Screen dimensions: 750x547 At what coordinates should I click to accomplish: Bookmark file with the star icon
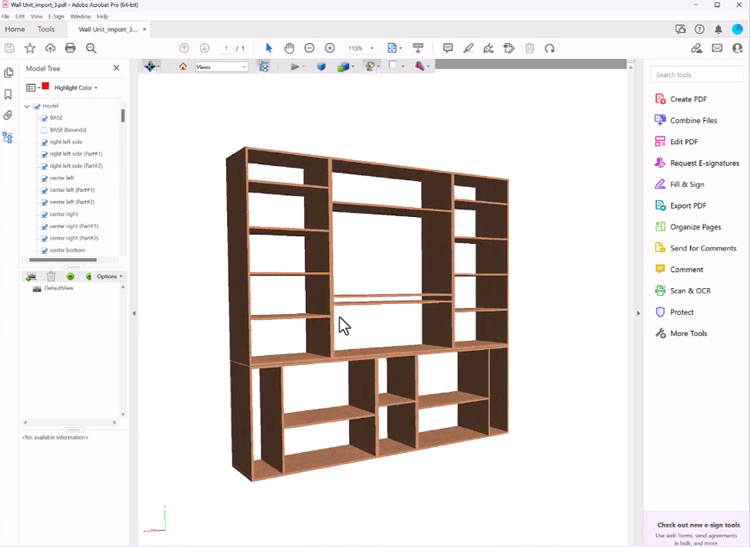30,48
